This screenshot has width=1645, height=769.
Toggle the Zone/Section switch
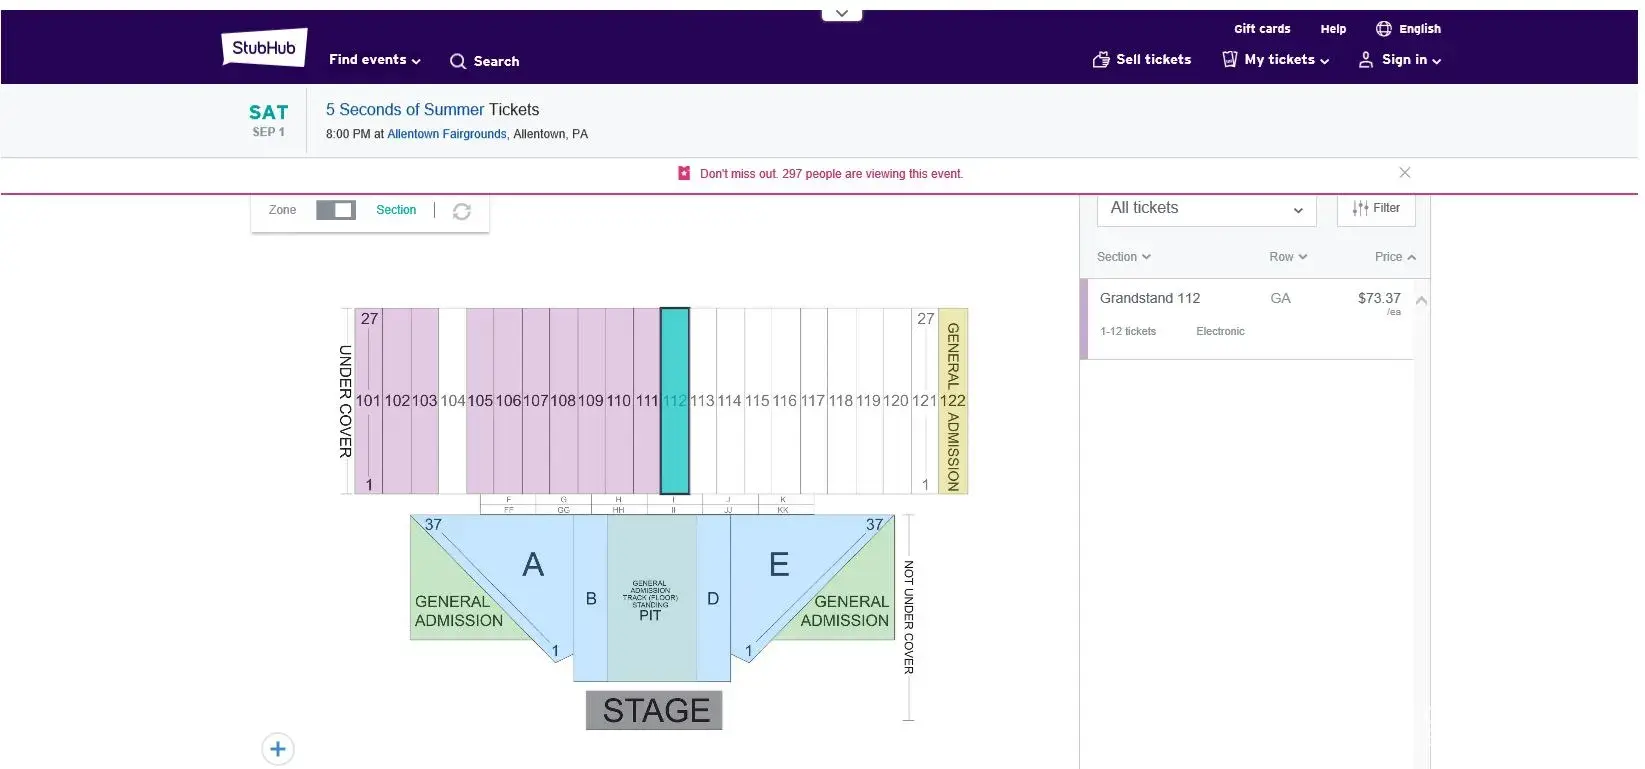point(336,210)
